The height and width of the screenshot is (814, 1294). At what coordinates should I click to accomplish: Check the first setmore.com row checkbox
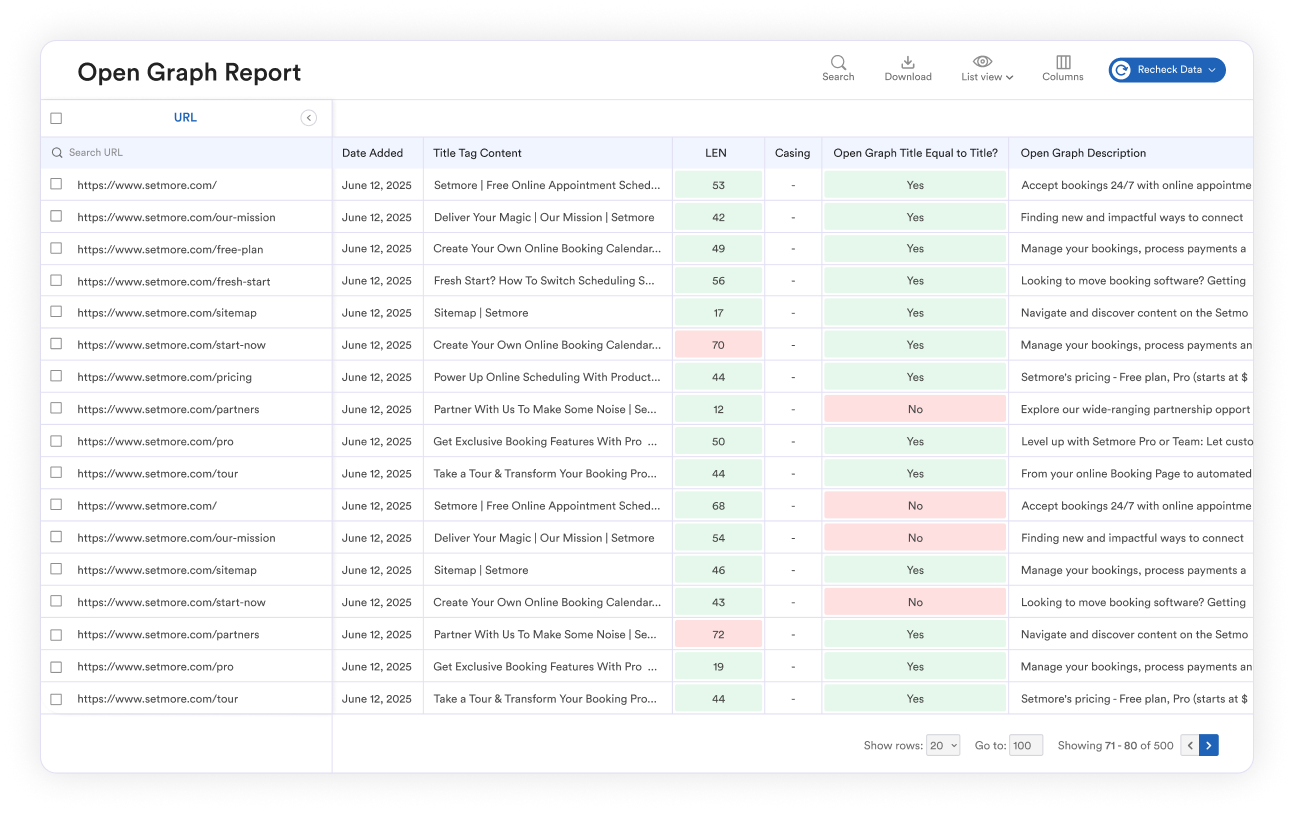pyautogui.click(x=56, y=184)
